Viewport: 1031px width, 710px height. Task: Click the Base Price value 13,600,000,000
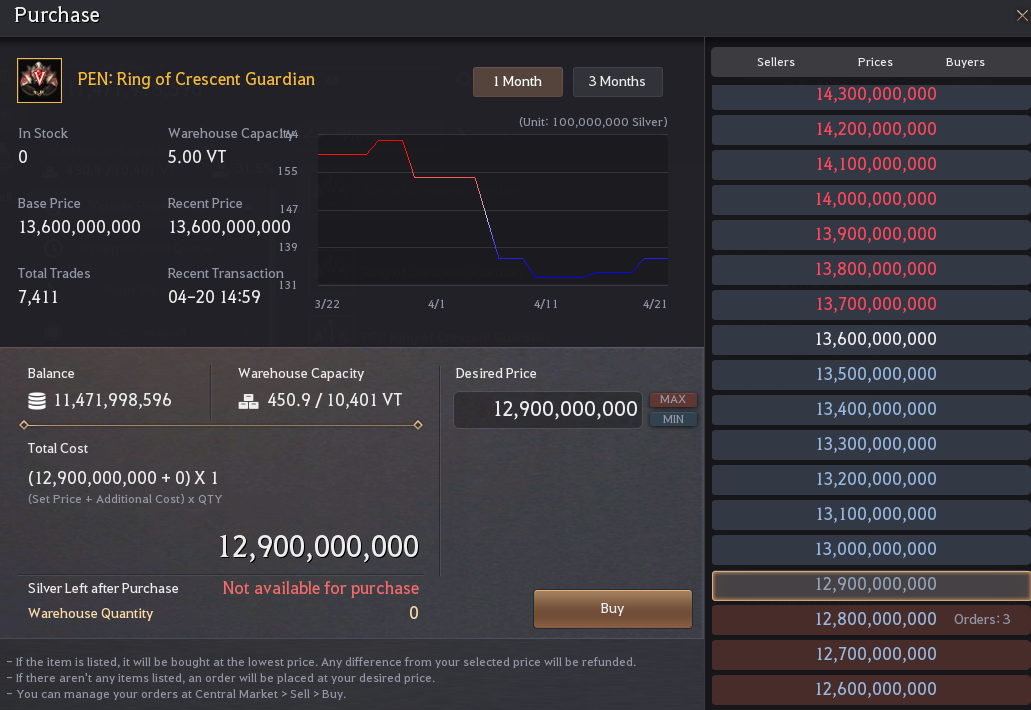(x=80, y=227)
